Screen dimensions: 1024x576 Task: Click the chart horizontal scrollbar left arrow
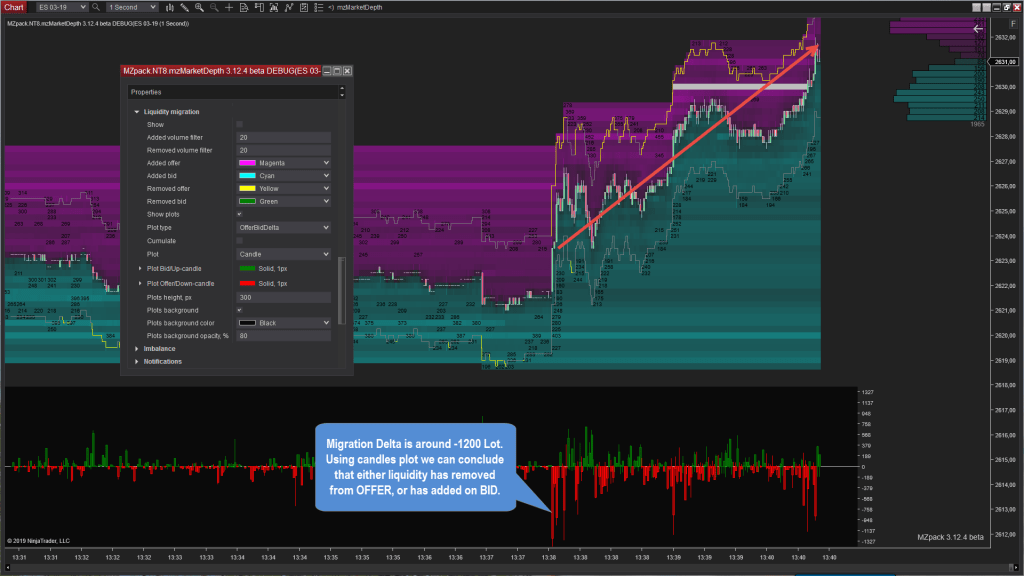coord(7,568)
